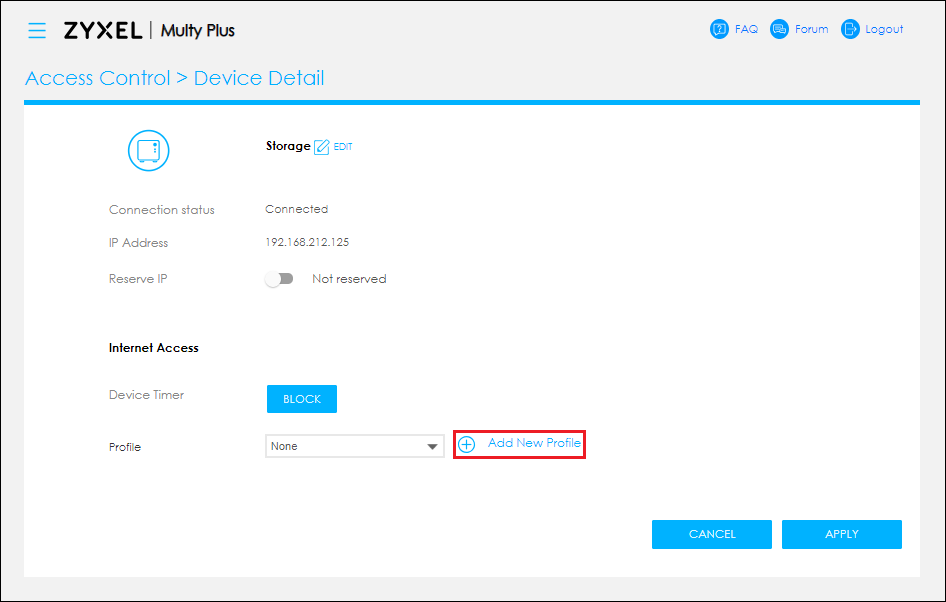Viewport: 946px width, 602px height.
Task: Open the hamburger navigation menu
Action: point(37,30)
